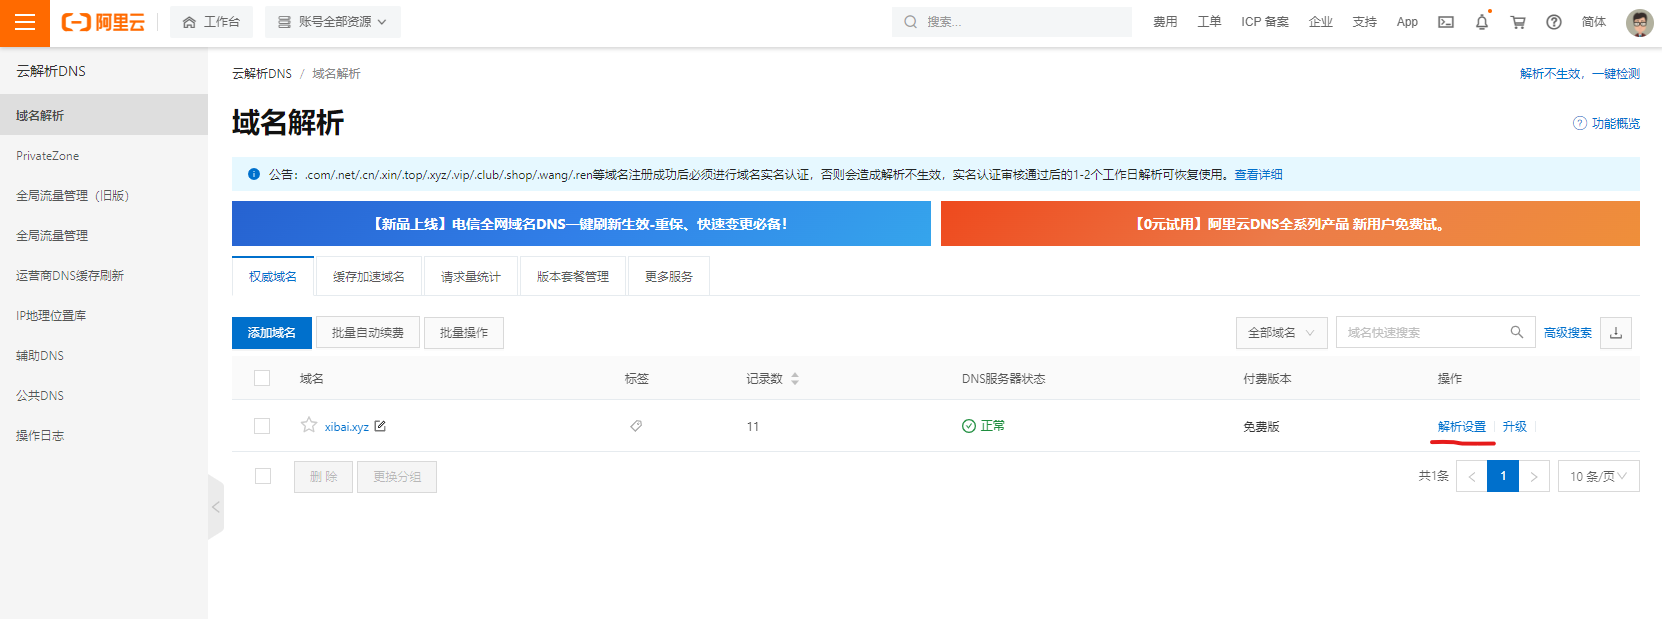Click the help question mark icon

tap(1553, 22)
